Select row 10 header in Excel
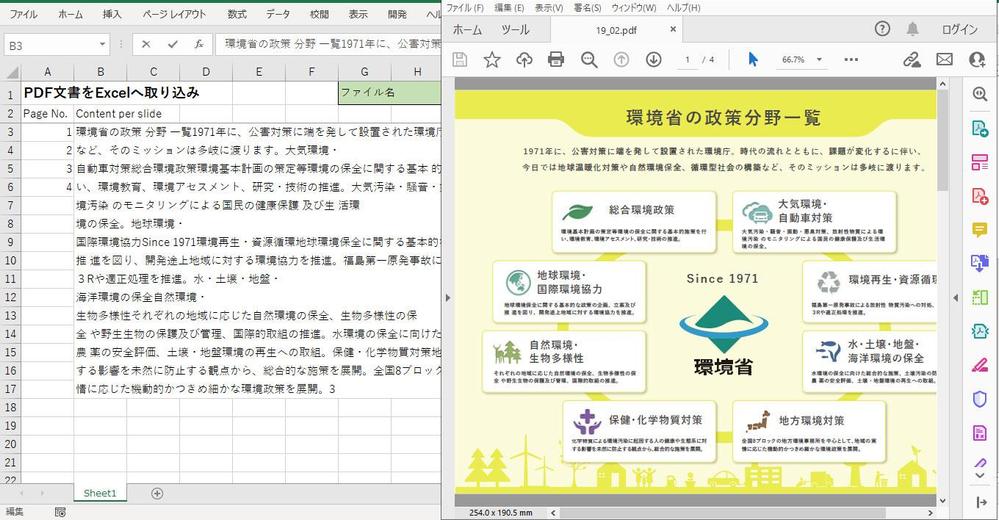Viewport: 999px width, 520px height. [x=10, y=260]
